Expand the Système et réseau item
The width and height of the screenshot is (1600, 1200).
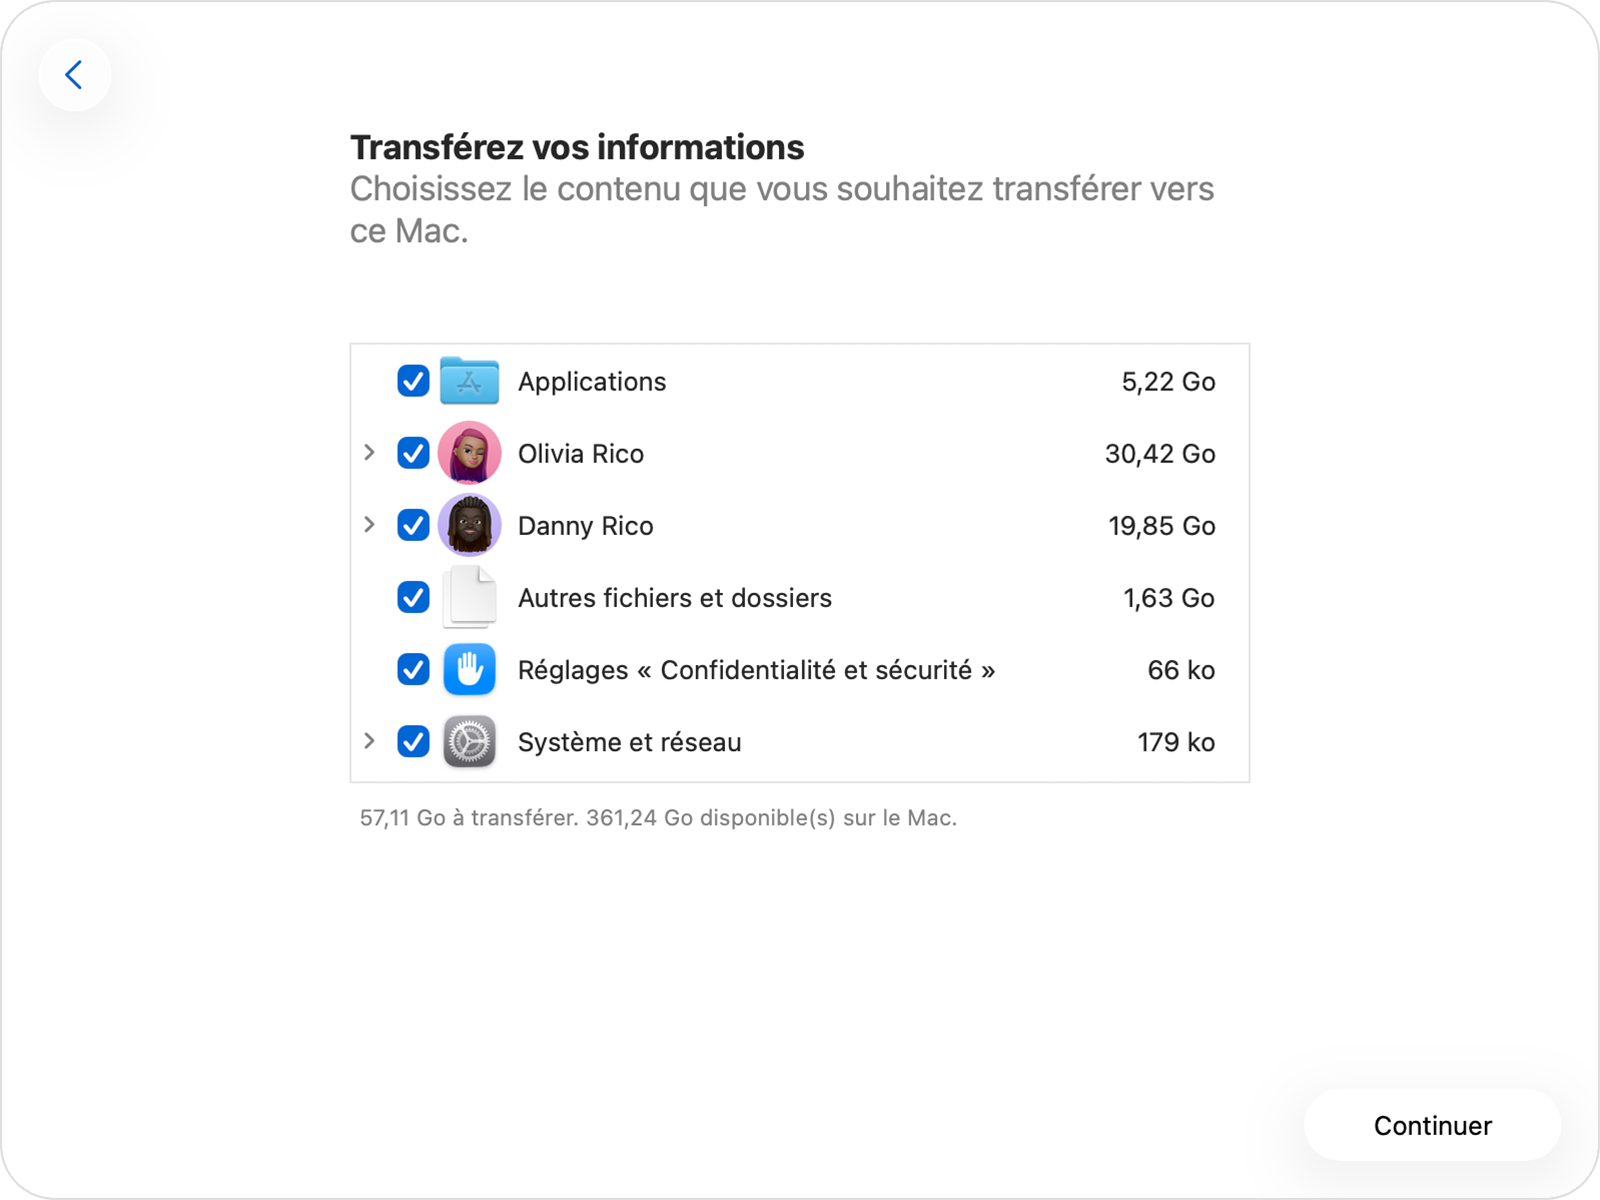(370, 741)
